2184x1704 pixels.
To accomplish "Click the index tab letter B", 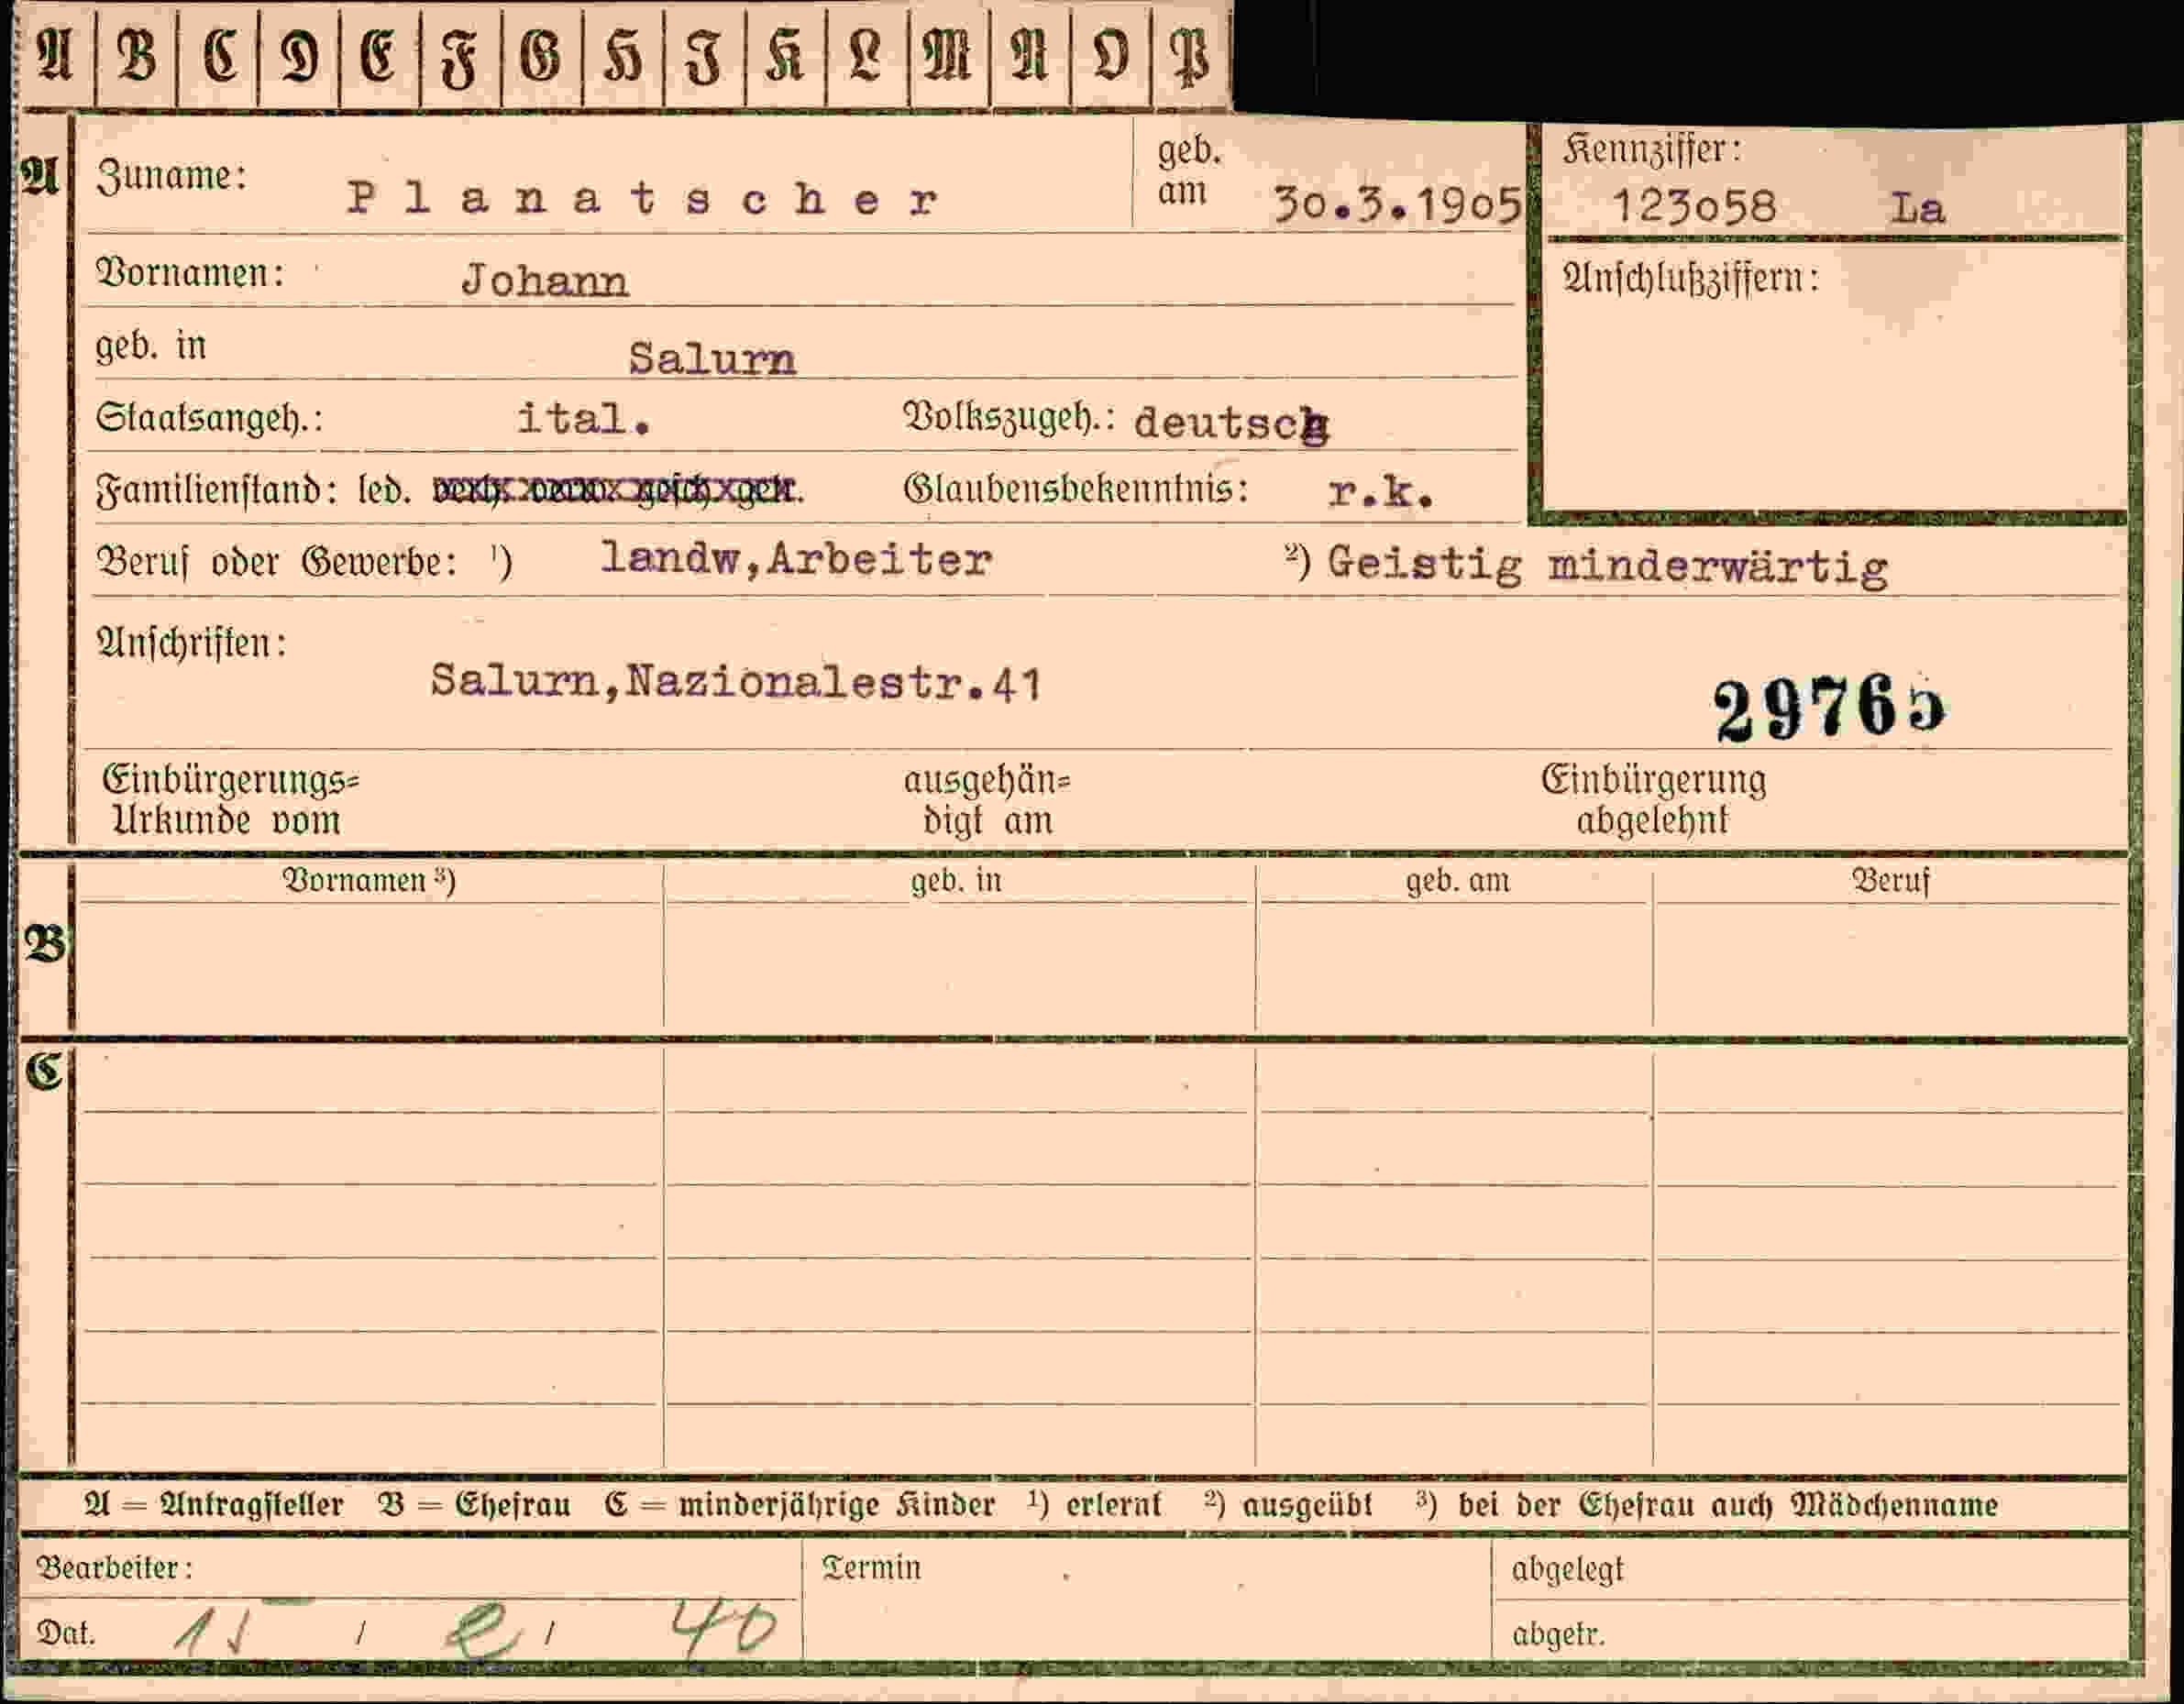I will coord(136,53).
